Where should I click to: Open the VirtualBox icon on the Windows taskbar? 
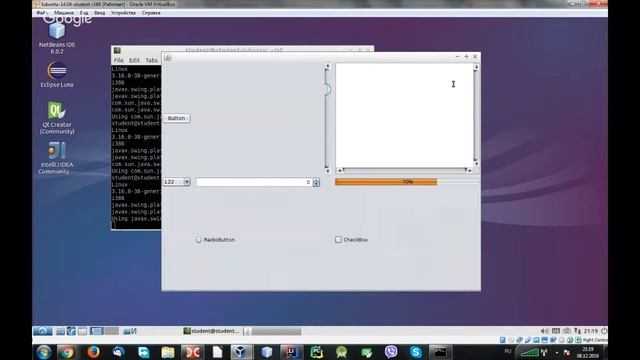click(x=241, y=352)
